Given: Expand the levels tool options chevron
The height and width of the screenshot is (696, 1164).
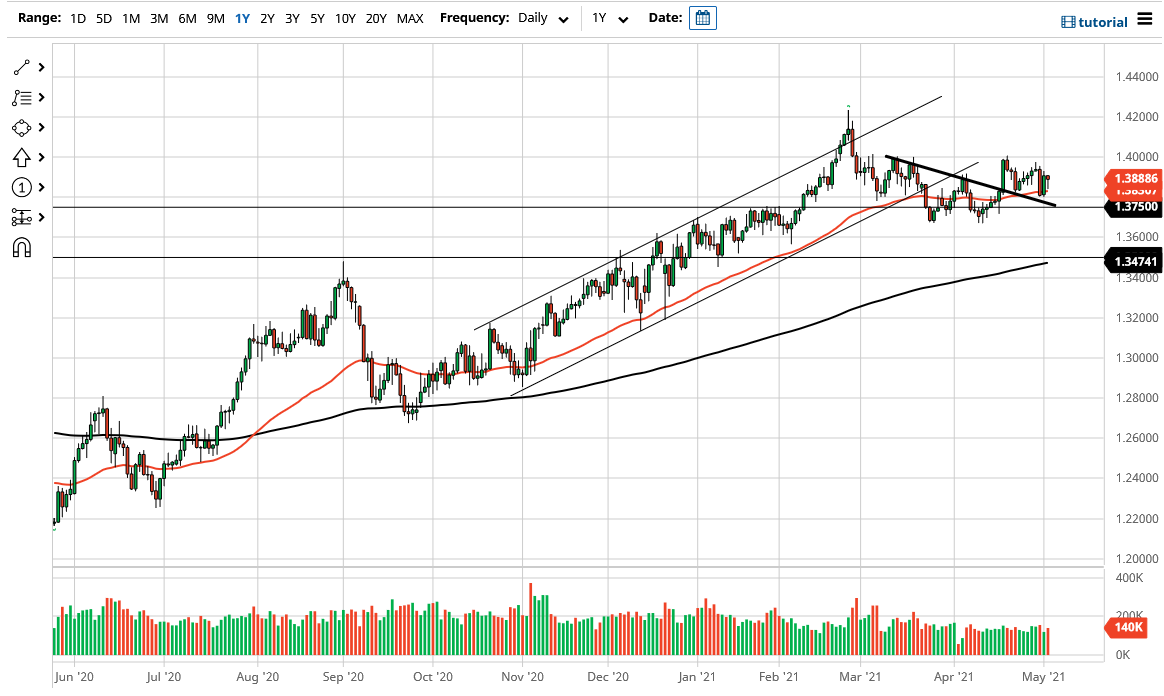Looking at the screenshot, I should (x=42, y=217).
